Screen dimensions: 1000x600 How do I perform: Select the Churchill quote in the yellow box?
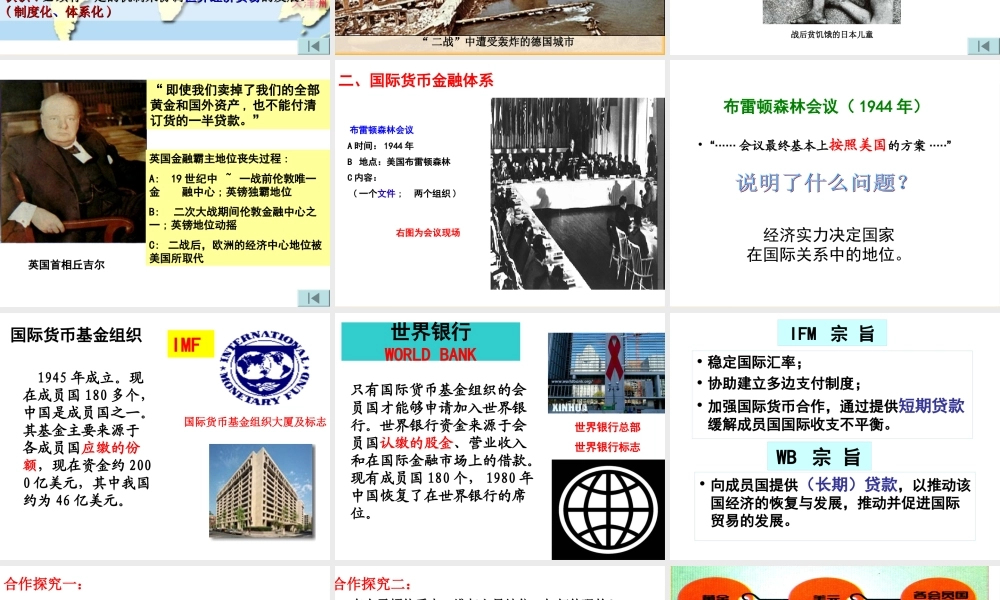[x=238, y=105]
